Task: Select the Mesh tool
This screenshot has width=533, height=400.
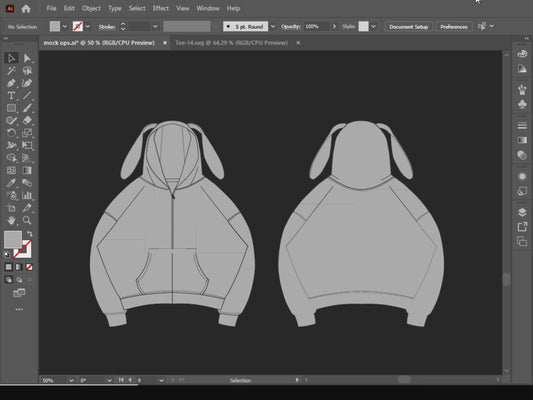Action: 11,170
